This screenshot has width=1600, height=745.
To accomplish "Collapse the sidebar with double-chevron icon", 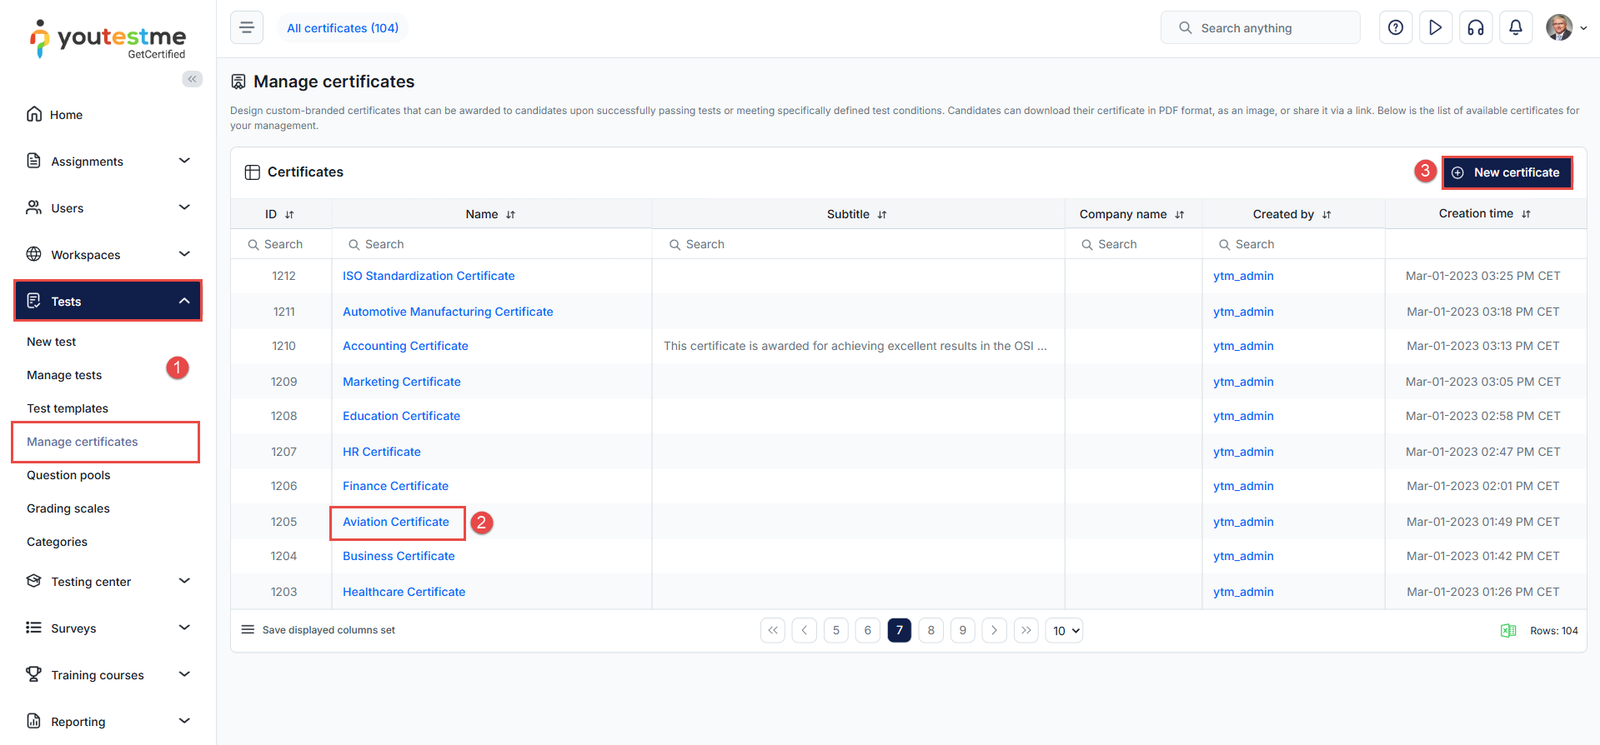I will click(192, 79).
